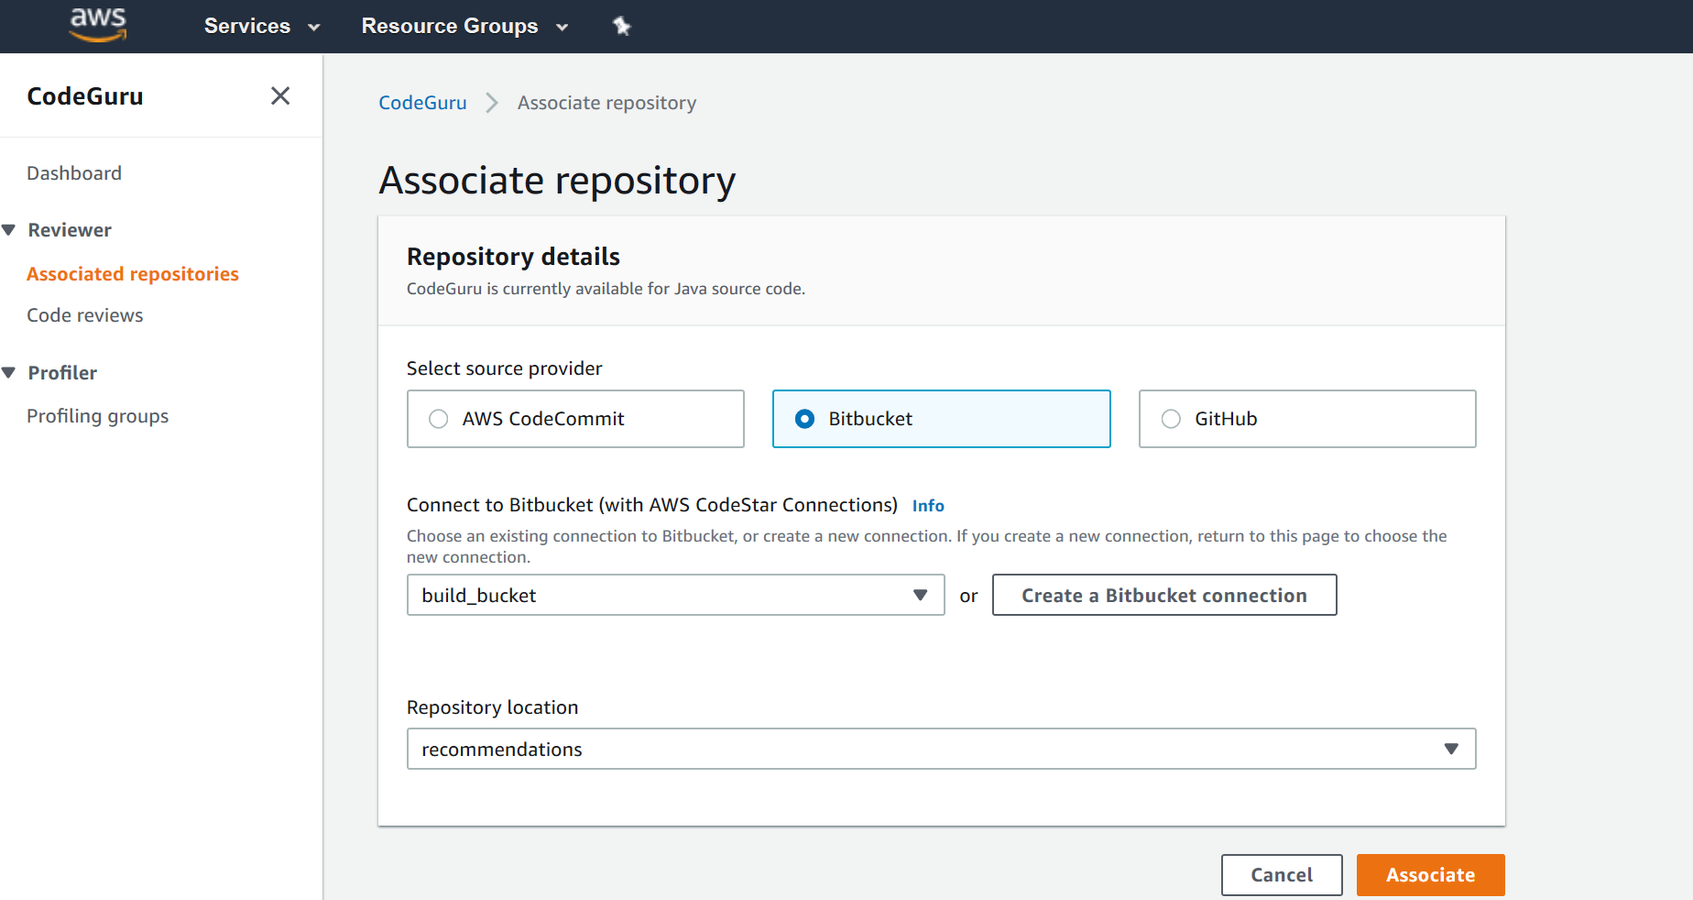Viewport: 1693px width, 900px height.
Task: Collapse the Reviewer section
Action: (9, 230)
